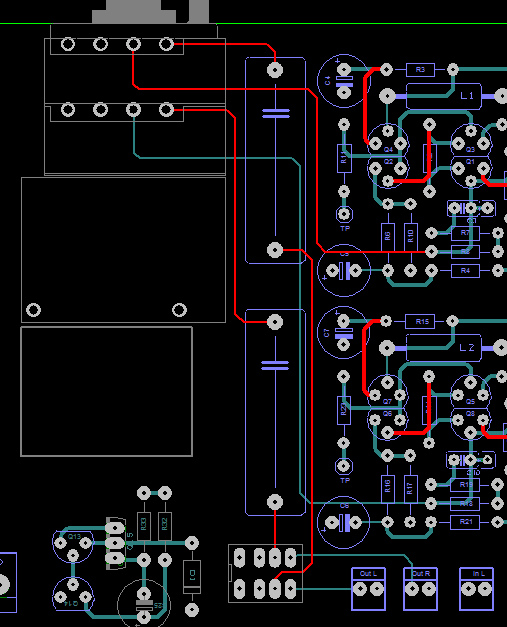Select resistor R15 footprint
Screen dimensions: 507x627
pyautogui.click(x=420, y=321)
